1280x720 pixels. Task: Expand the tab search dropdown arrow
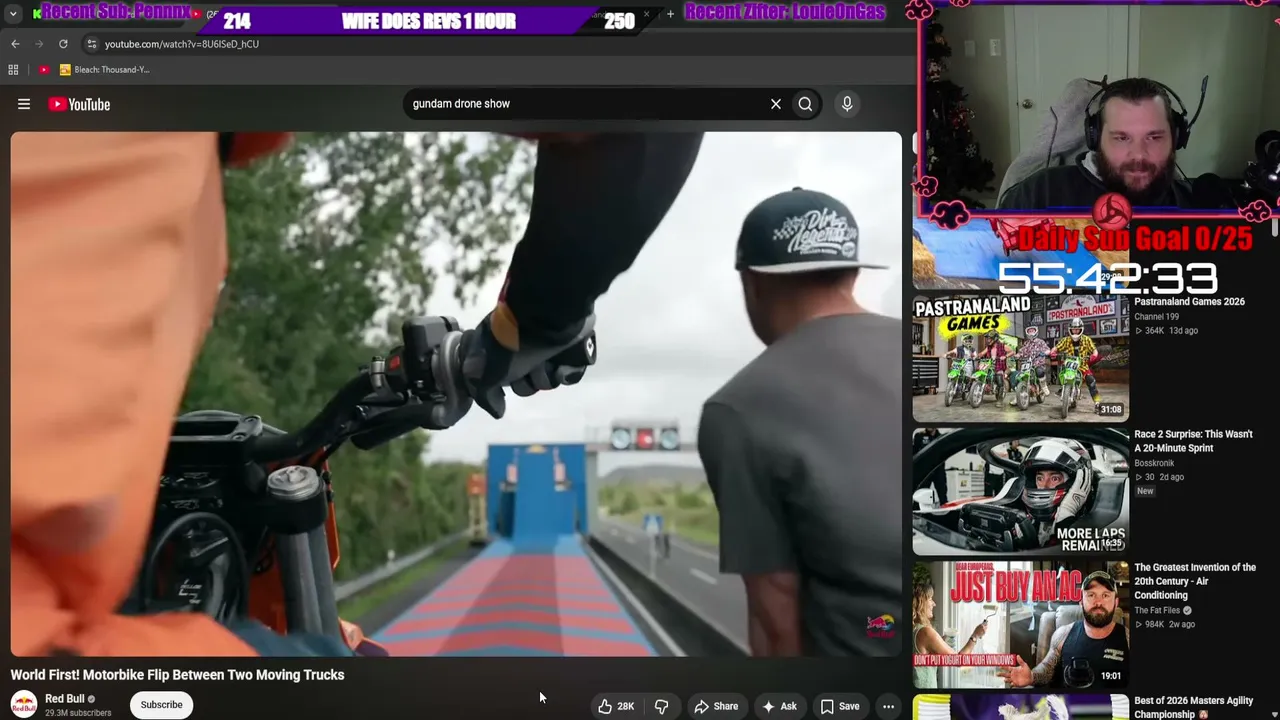point(13,14)
